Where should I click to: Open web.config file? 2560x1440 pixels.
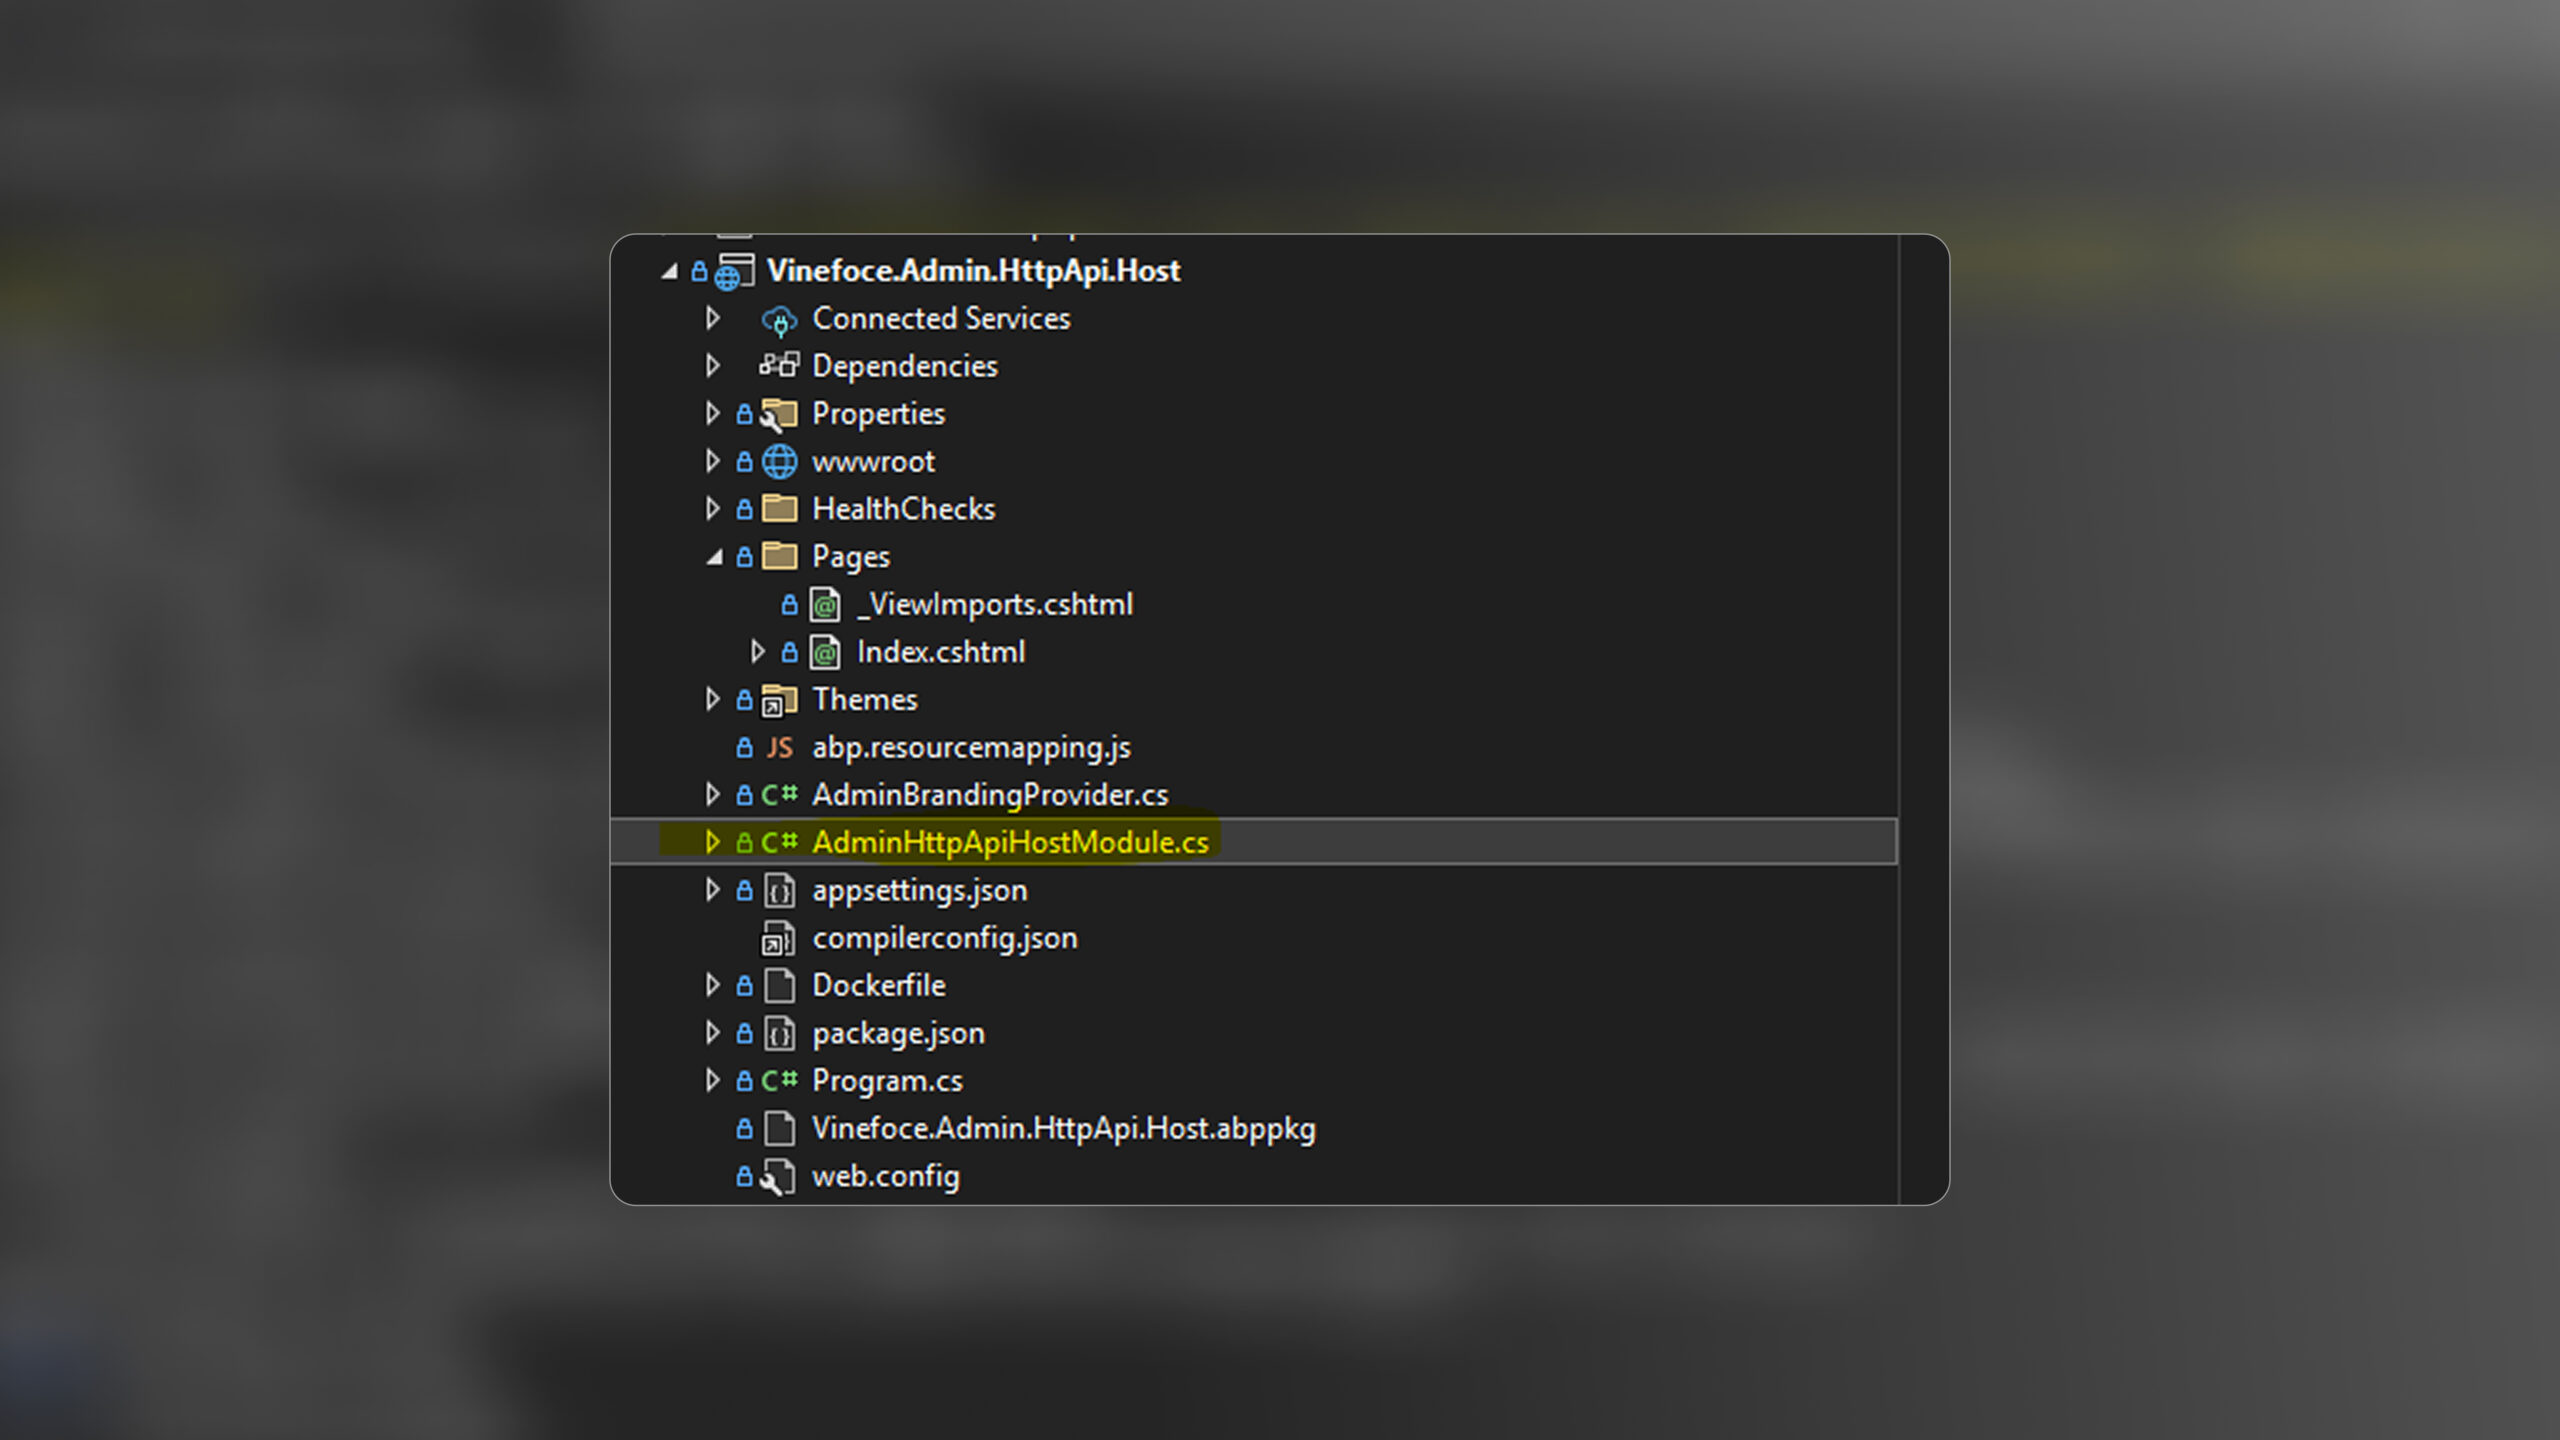click(885, 1176)
